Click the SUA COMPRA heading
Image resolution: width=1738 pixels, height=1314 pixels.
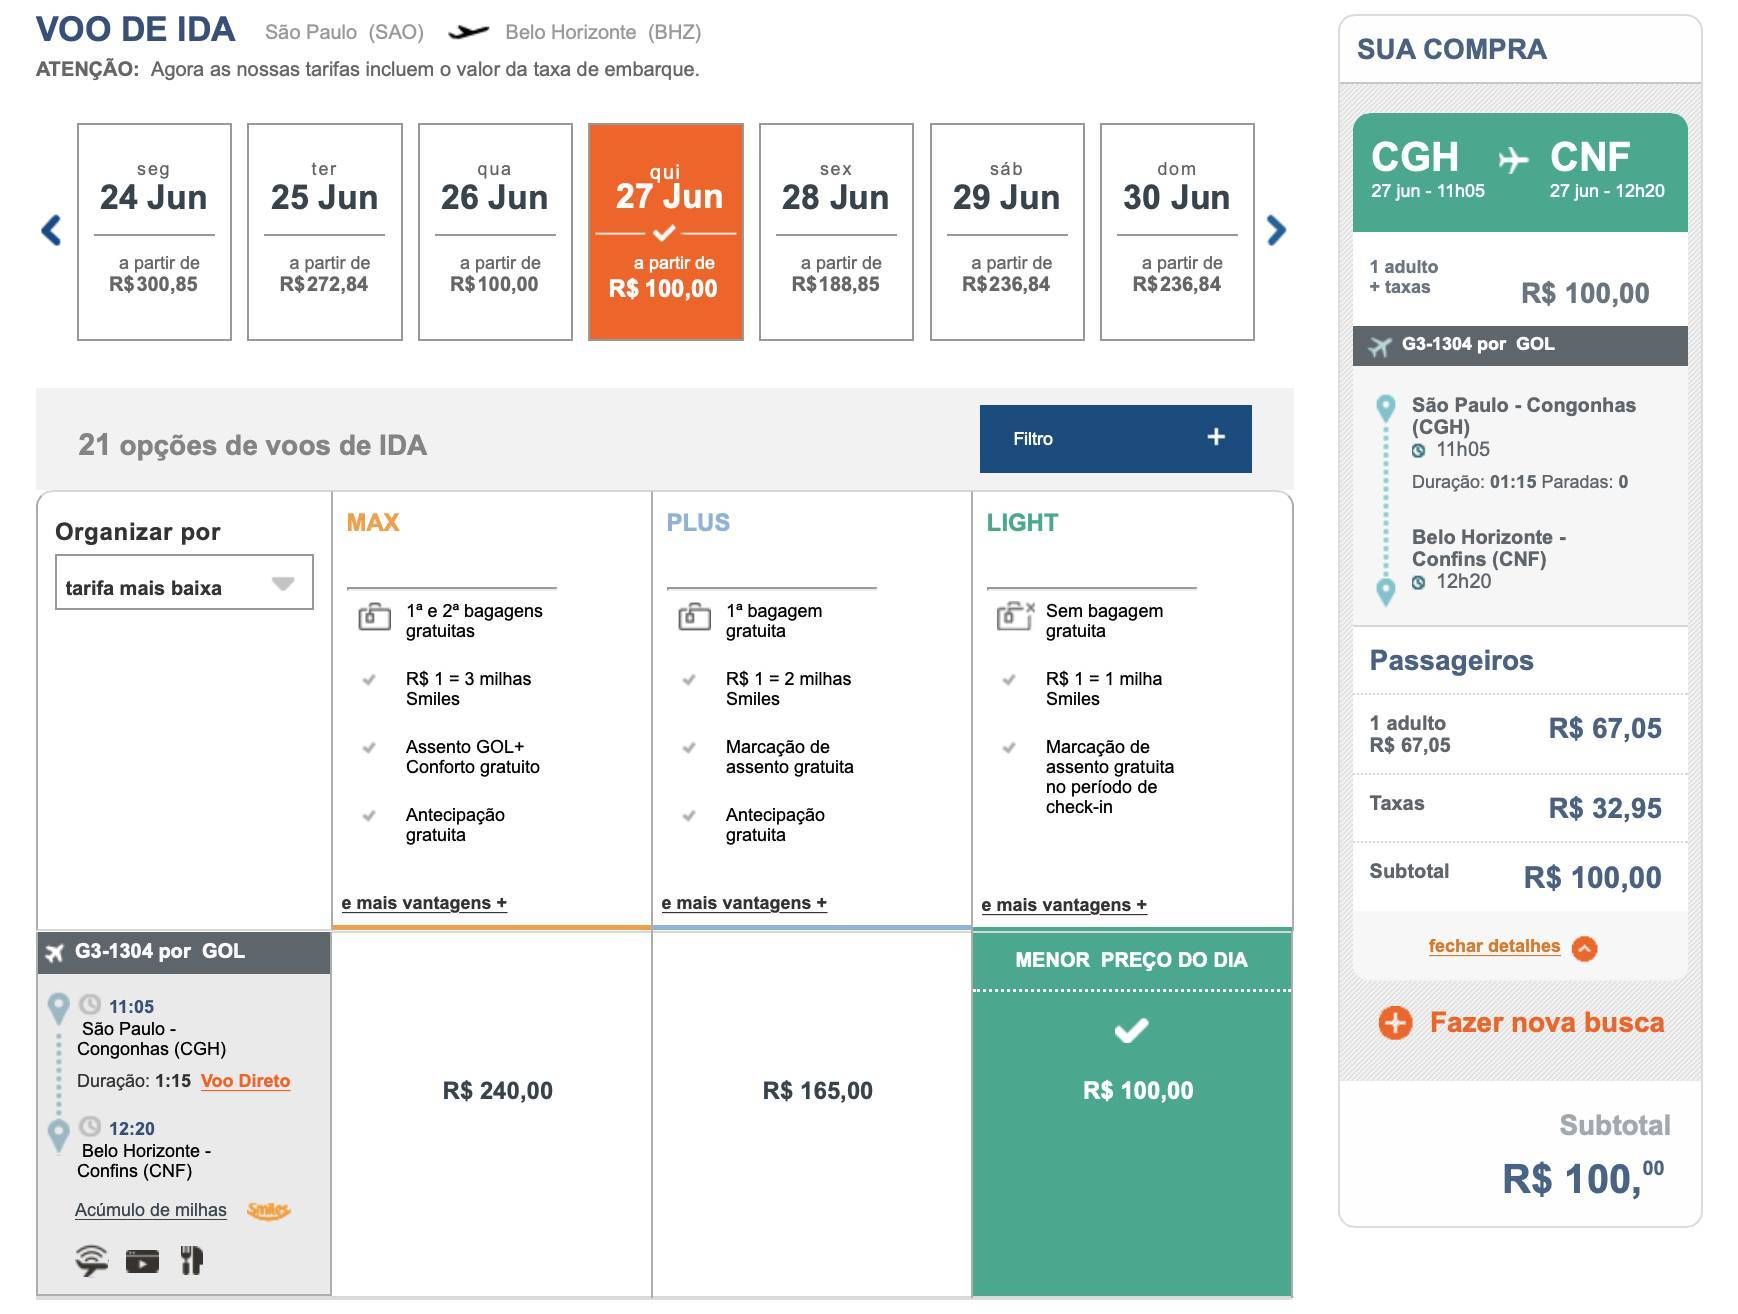click(1451, 49)
